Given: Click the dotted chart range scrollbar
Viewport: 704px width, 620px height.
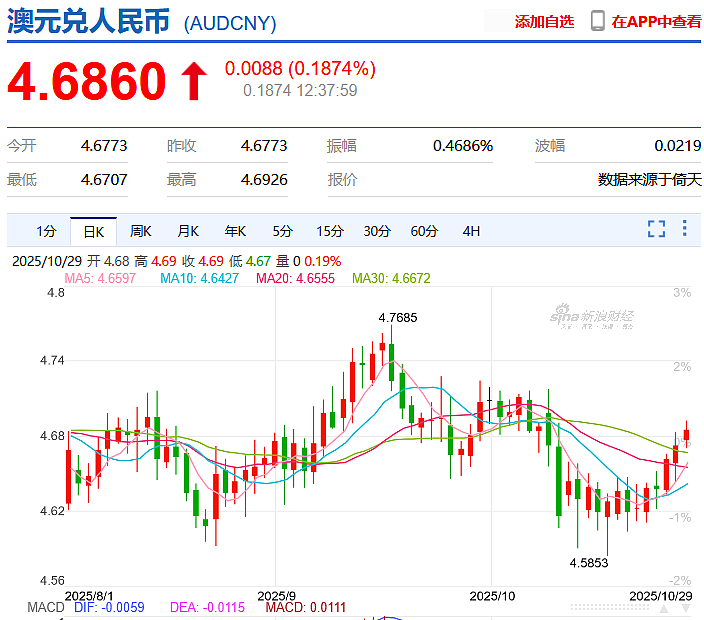Looking at the screenshot, I should click(x=609, y=608).
